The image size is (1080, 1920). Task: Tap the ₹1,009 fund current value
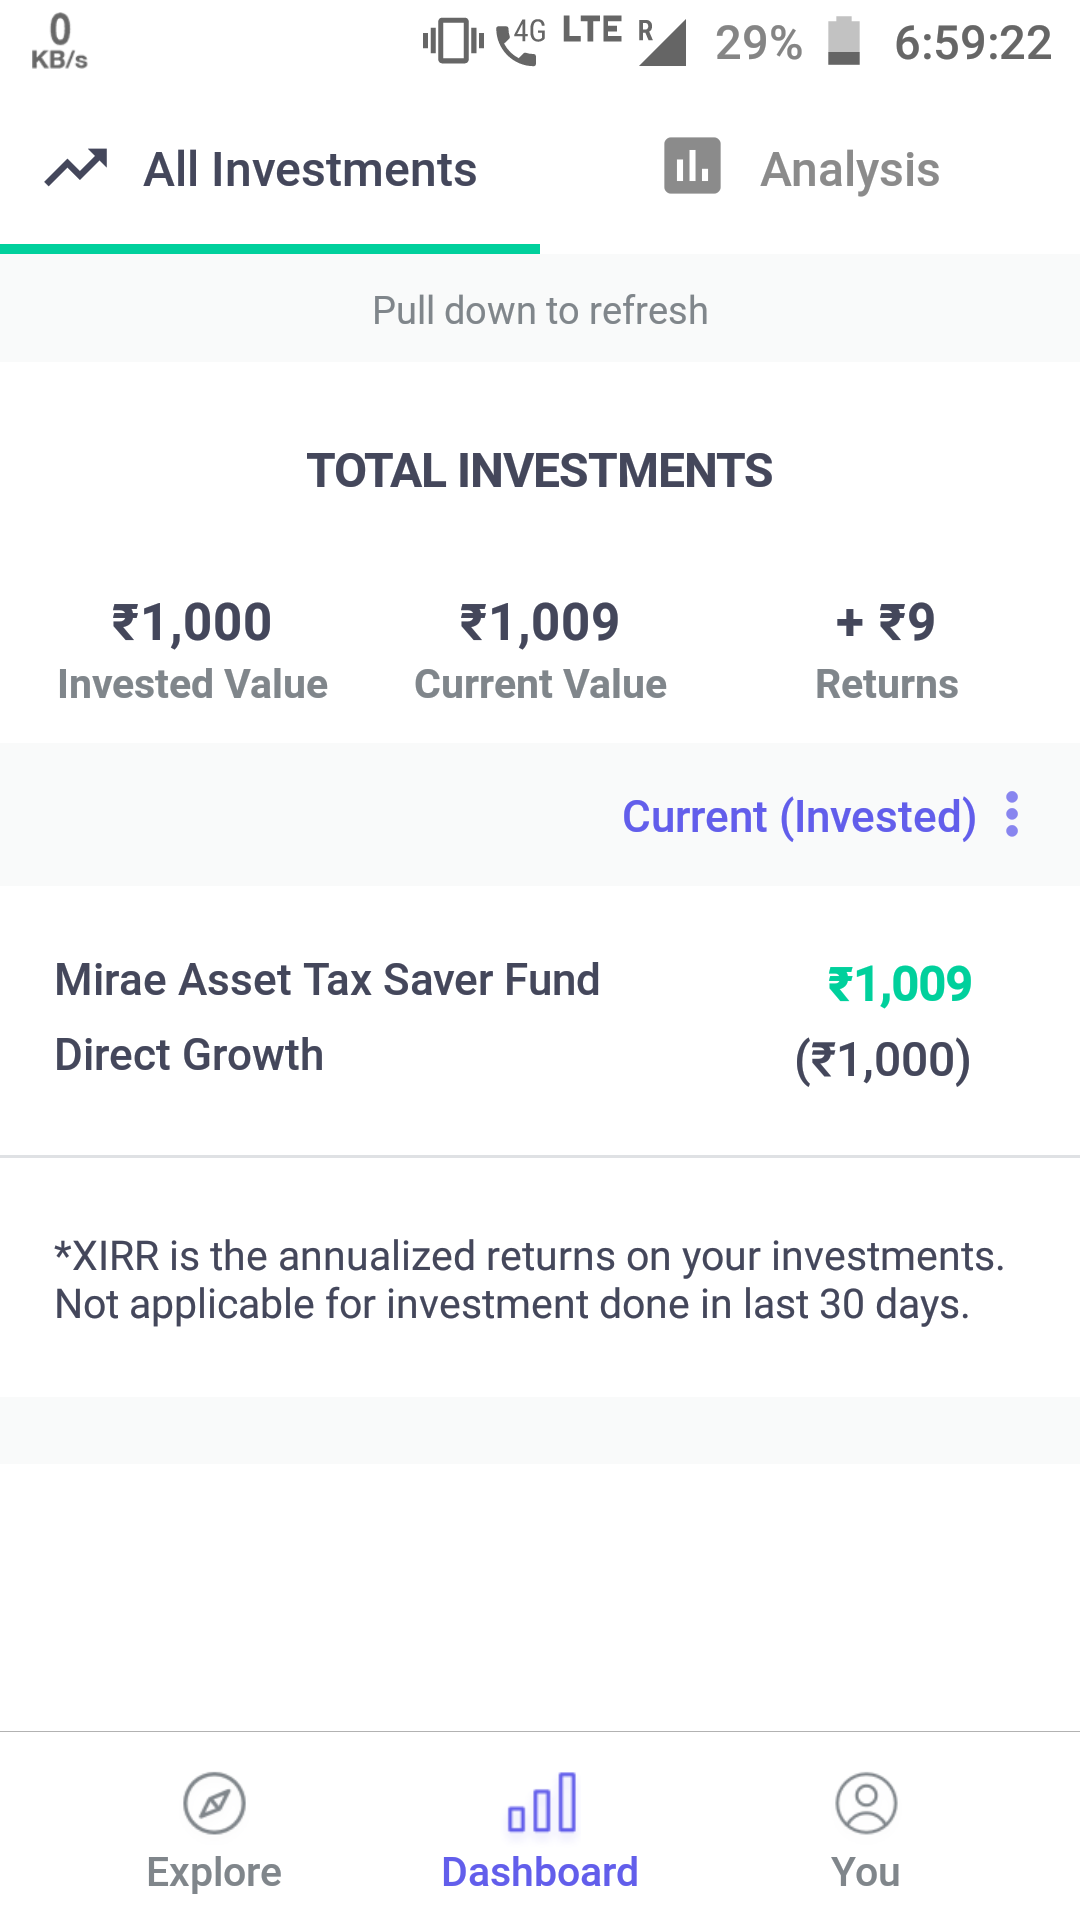click(x=899, y=984)
